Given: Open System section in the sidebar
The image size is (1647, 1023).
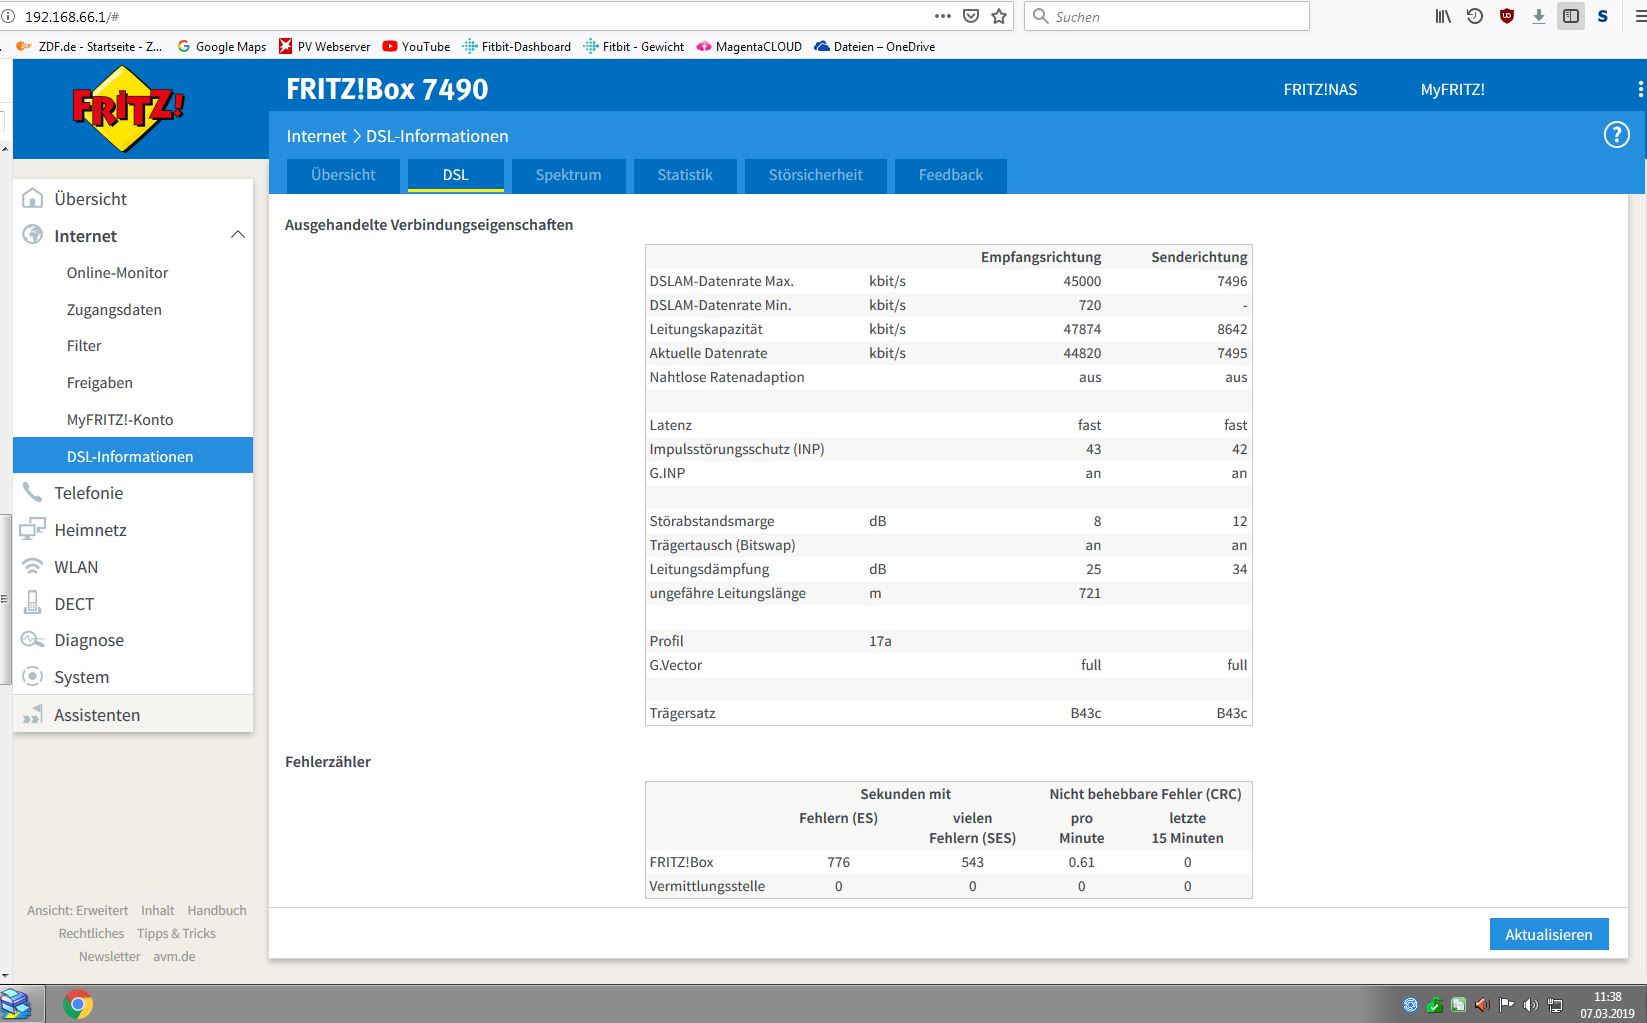Looking at the screenshot, I should 133,677.
